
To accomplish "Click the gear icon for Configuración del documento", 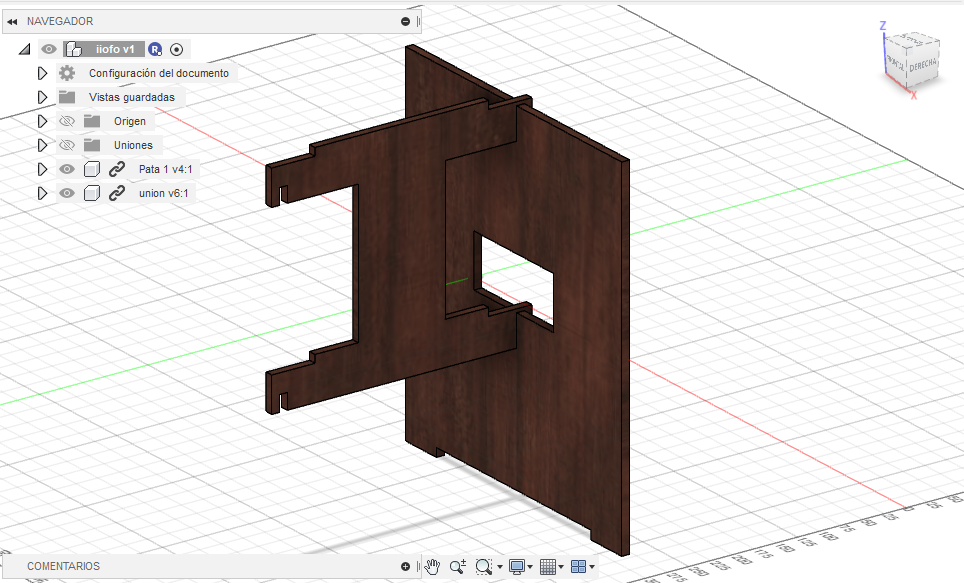I will tap(67, 73).
